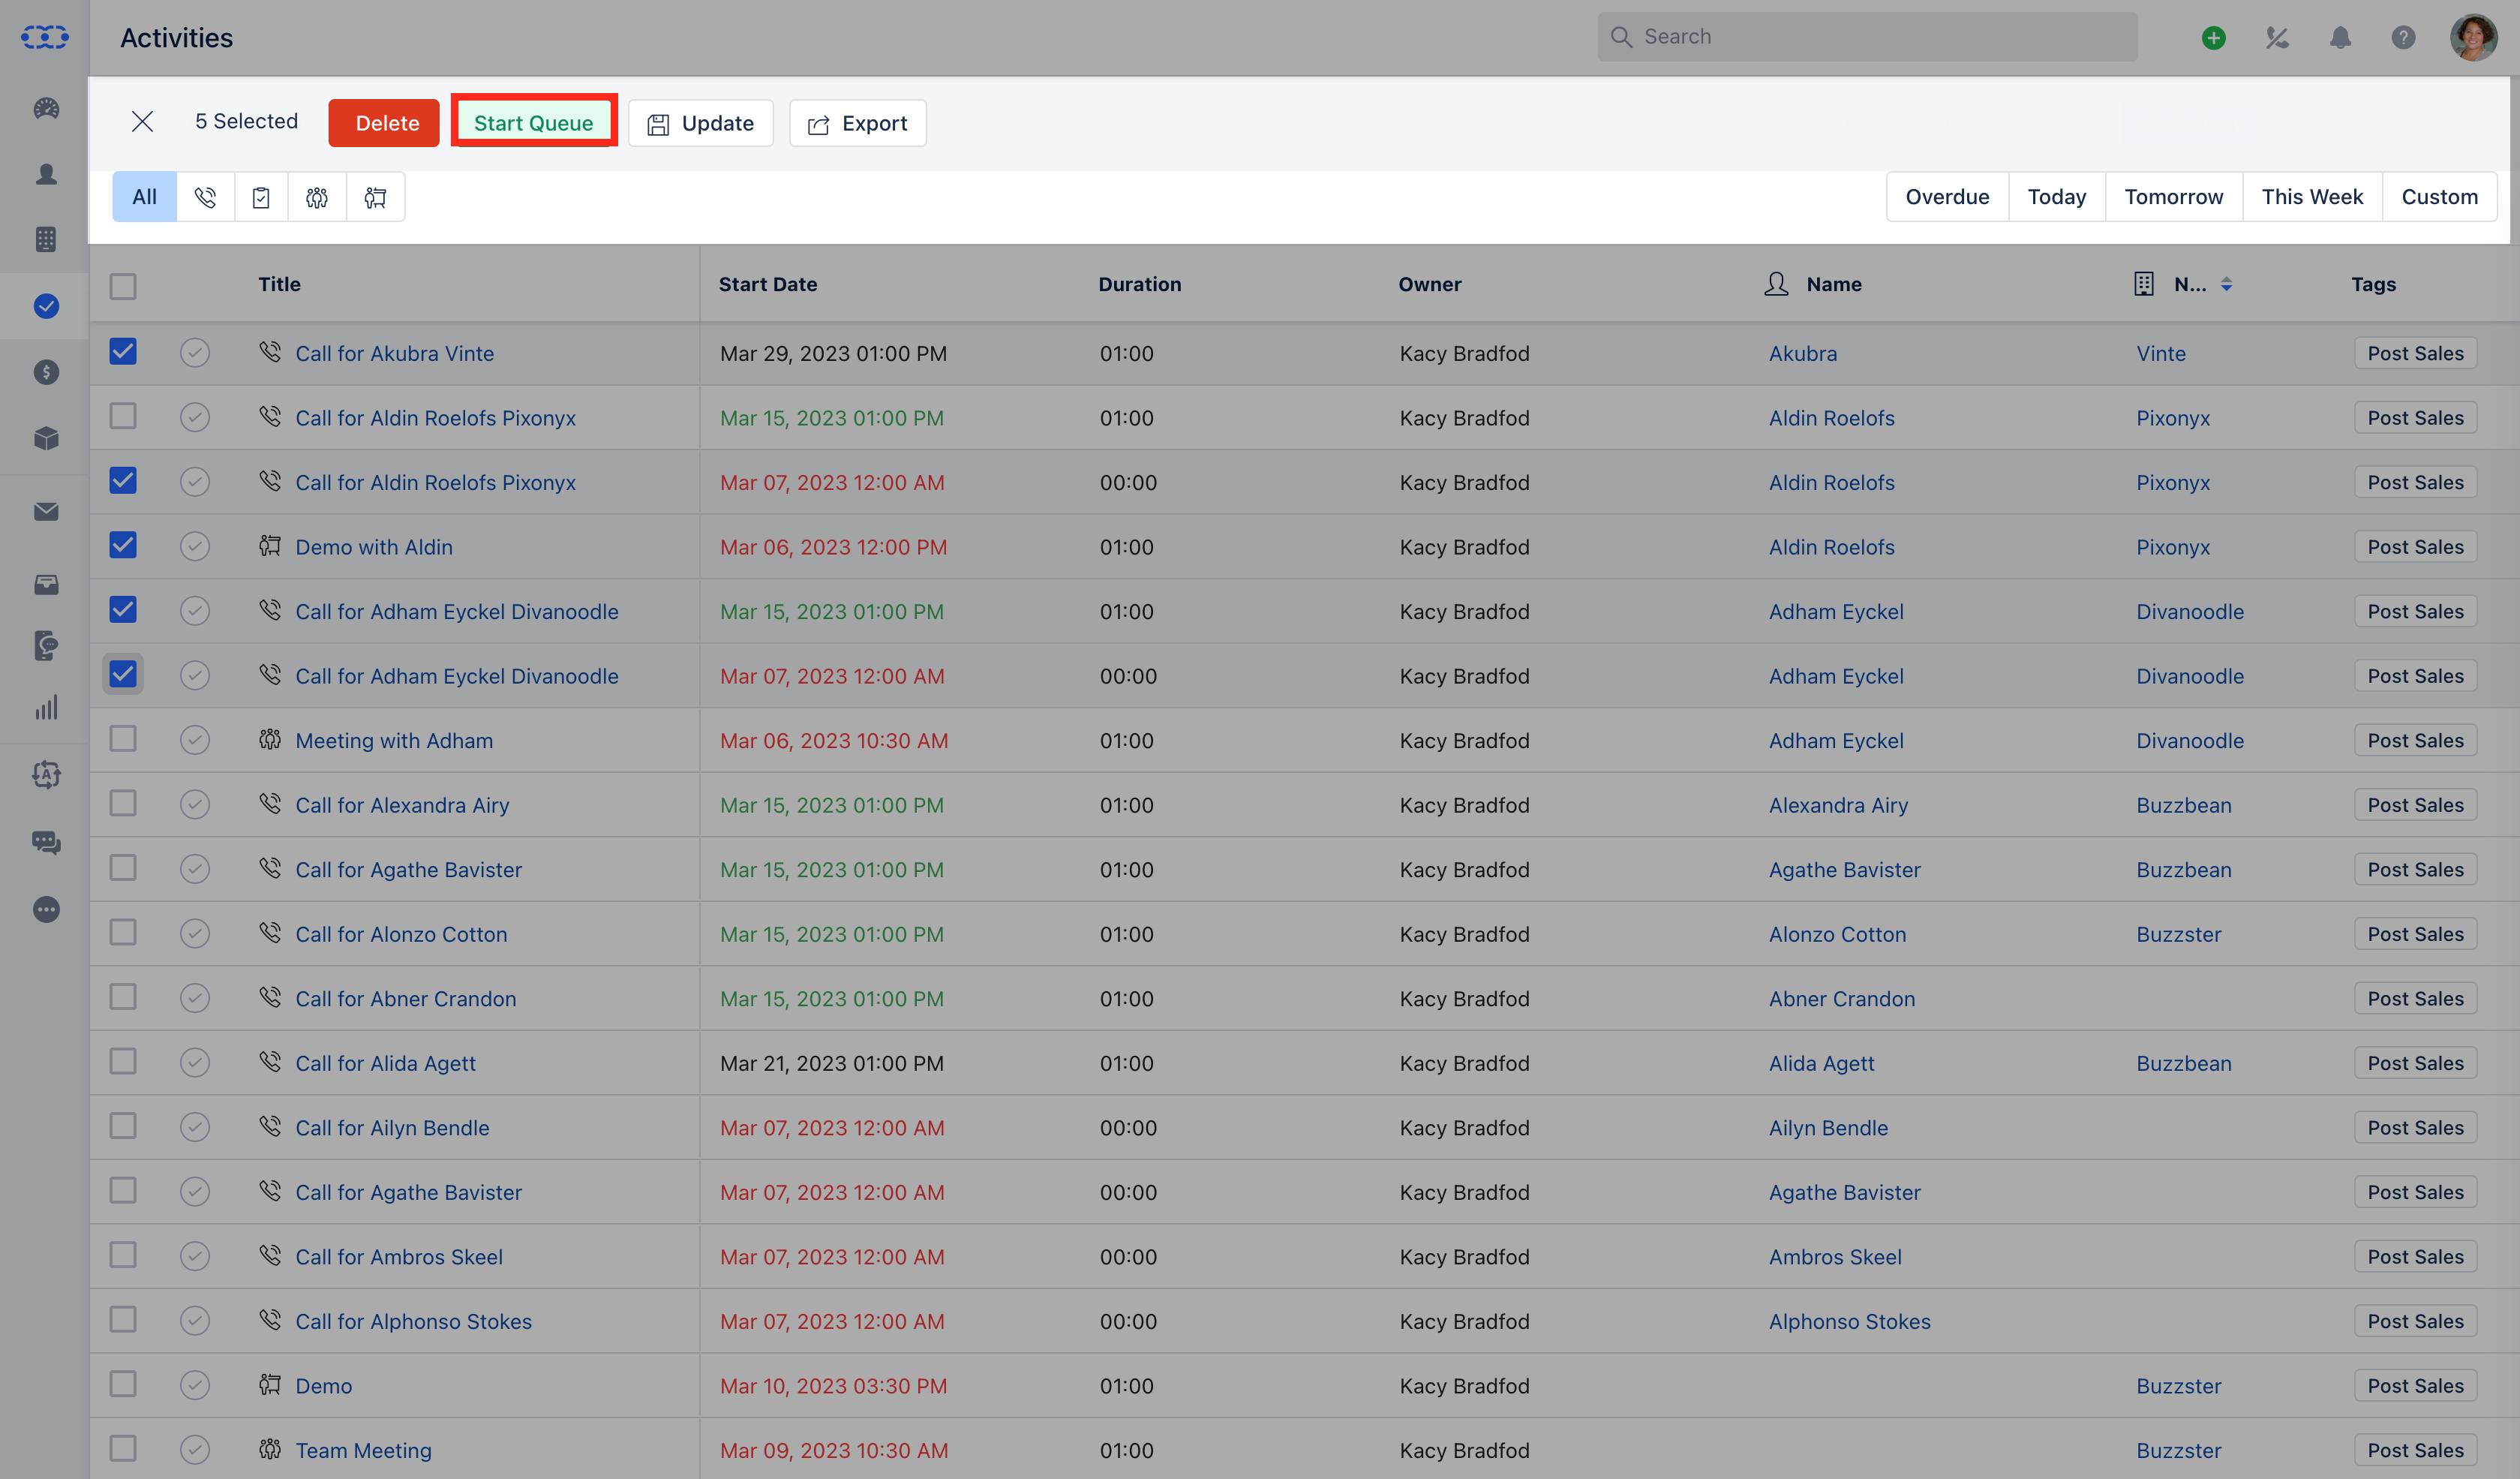Image resolution: width=2520 pixels, height=1479 pixels.
Task: Open the user profile avatar
Action: point(2474,38)
